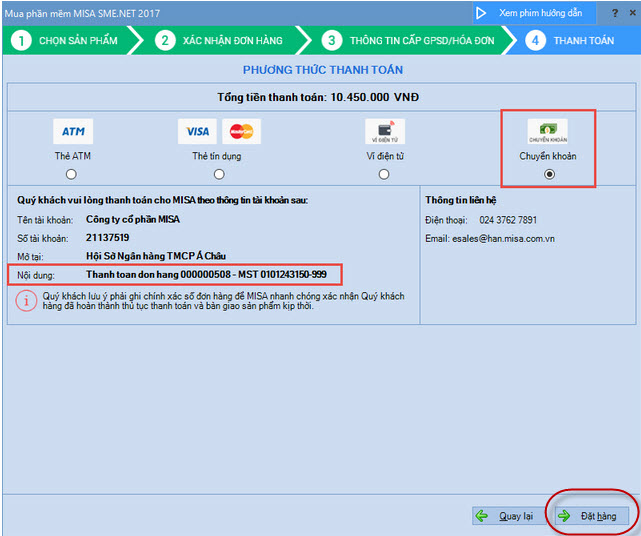Click the ATM card logo icon
Image resolution: width=641 pixels, height=536 pixels.
(73, 132)
